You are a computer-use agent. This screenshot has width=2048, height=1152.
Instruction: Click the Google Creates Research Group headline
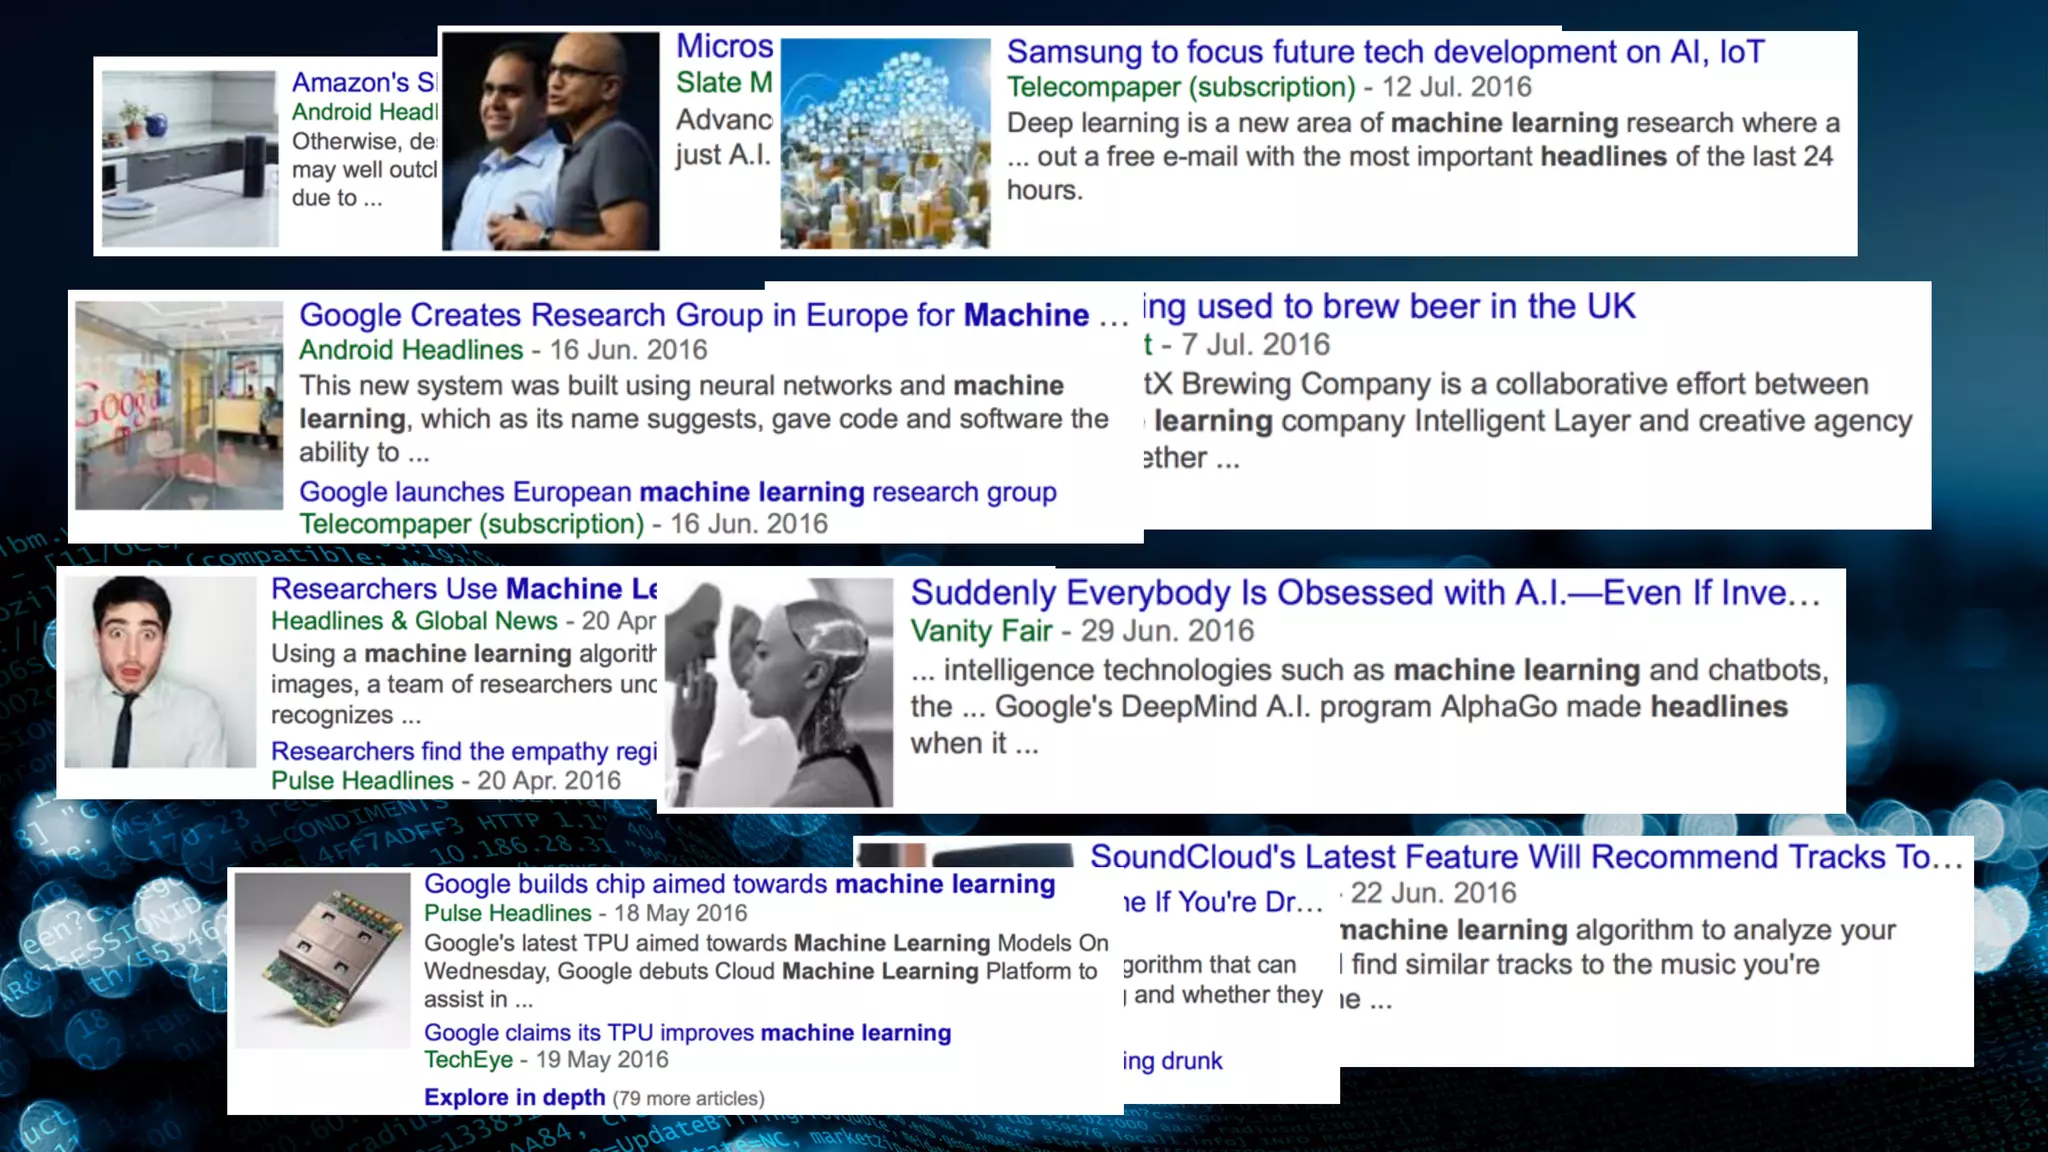pyautogui.click(x=714, y=315)
